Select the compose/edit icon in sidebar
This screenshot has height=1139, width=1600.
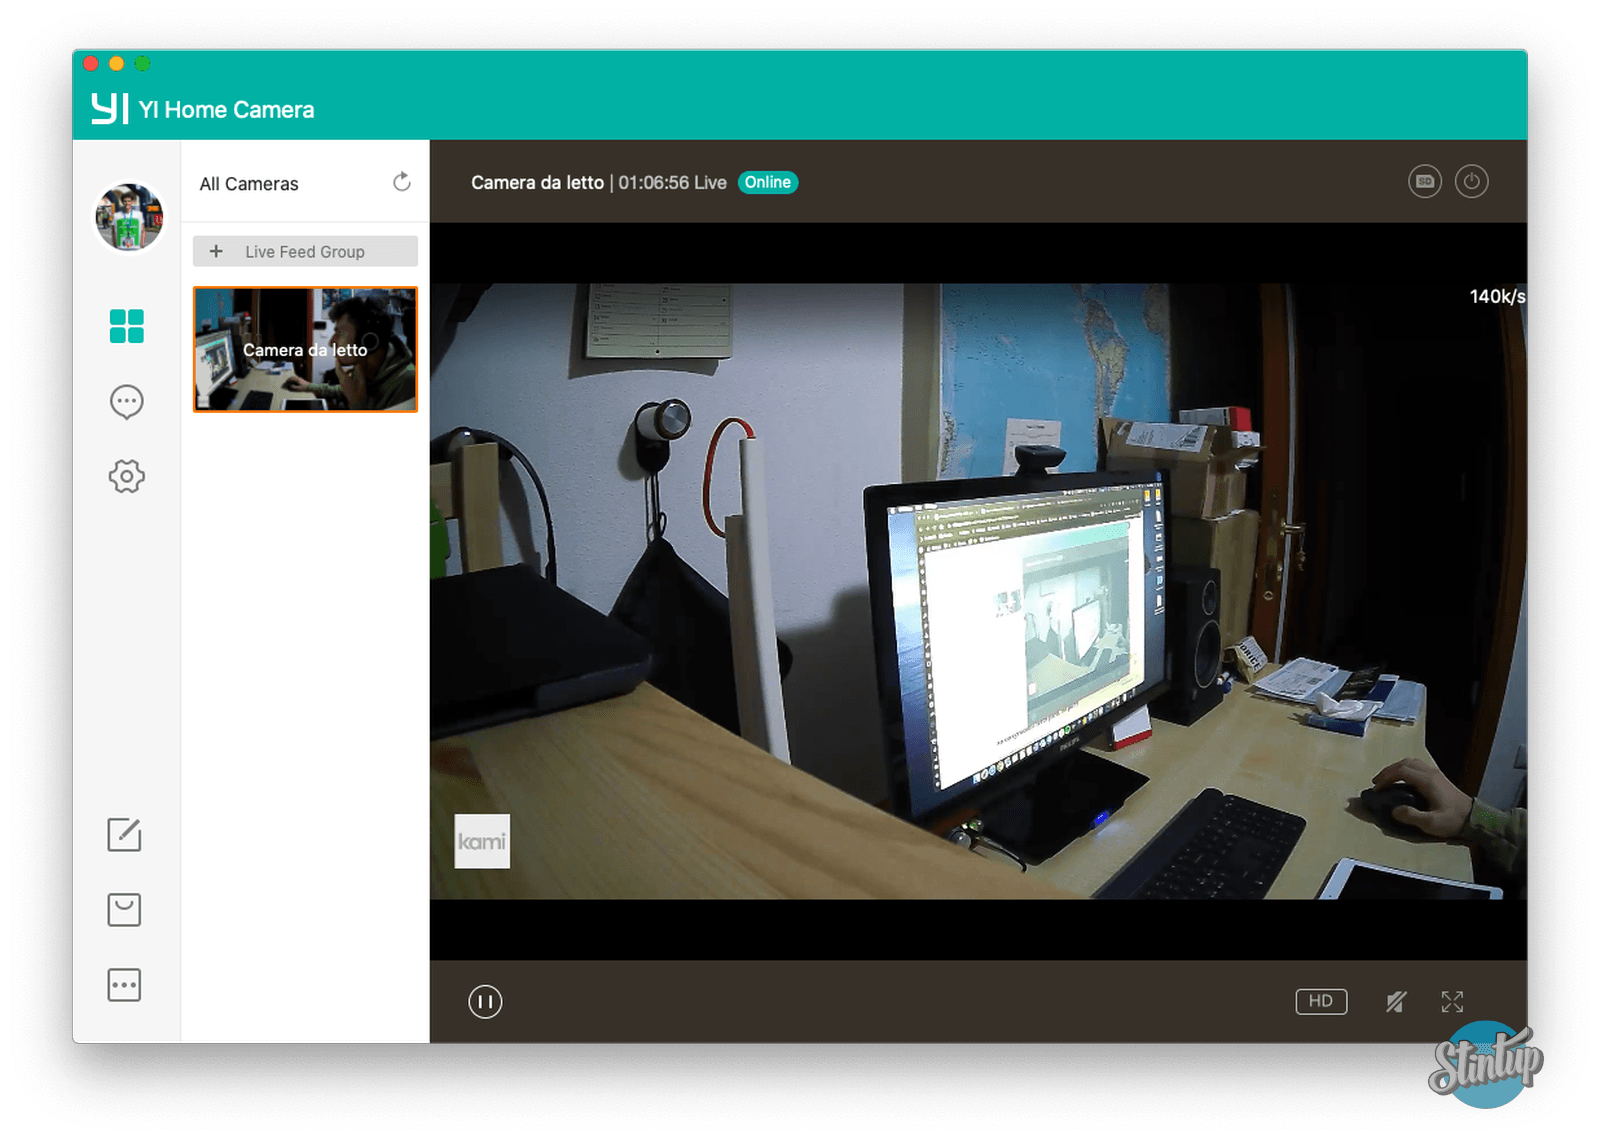(x=125, y=836)
